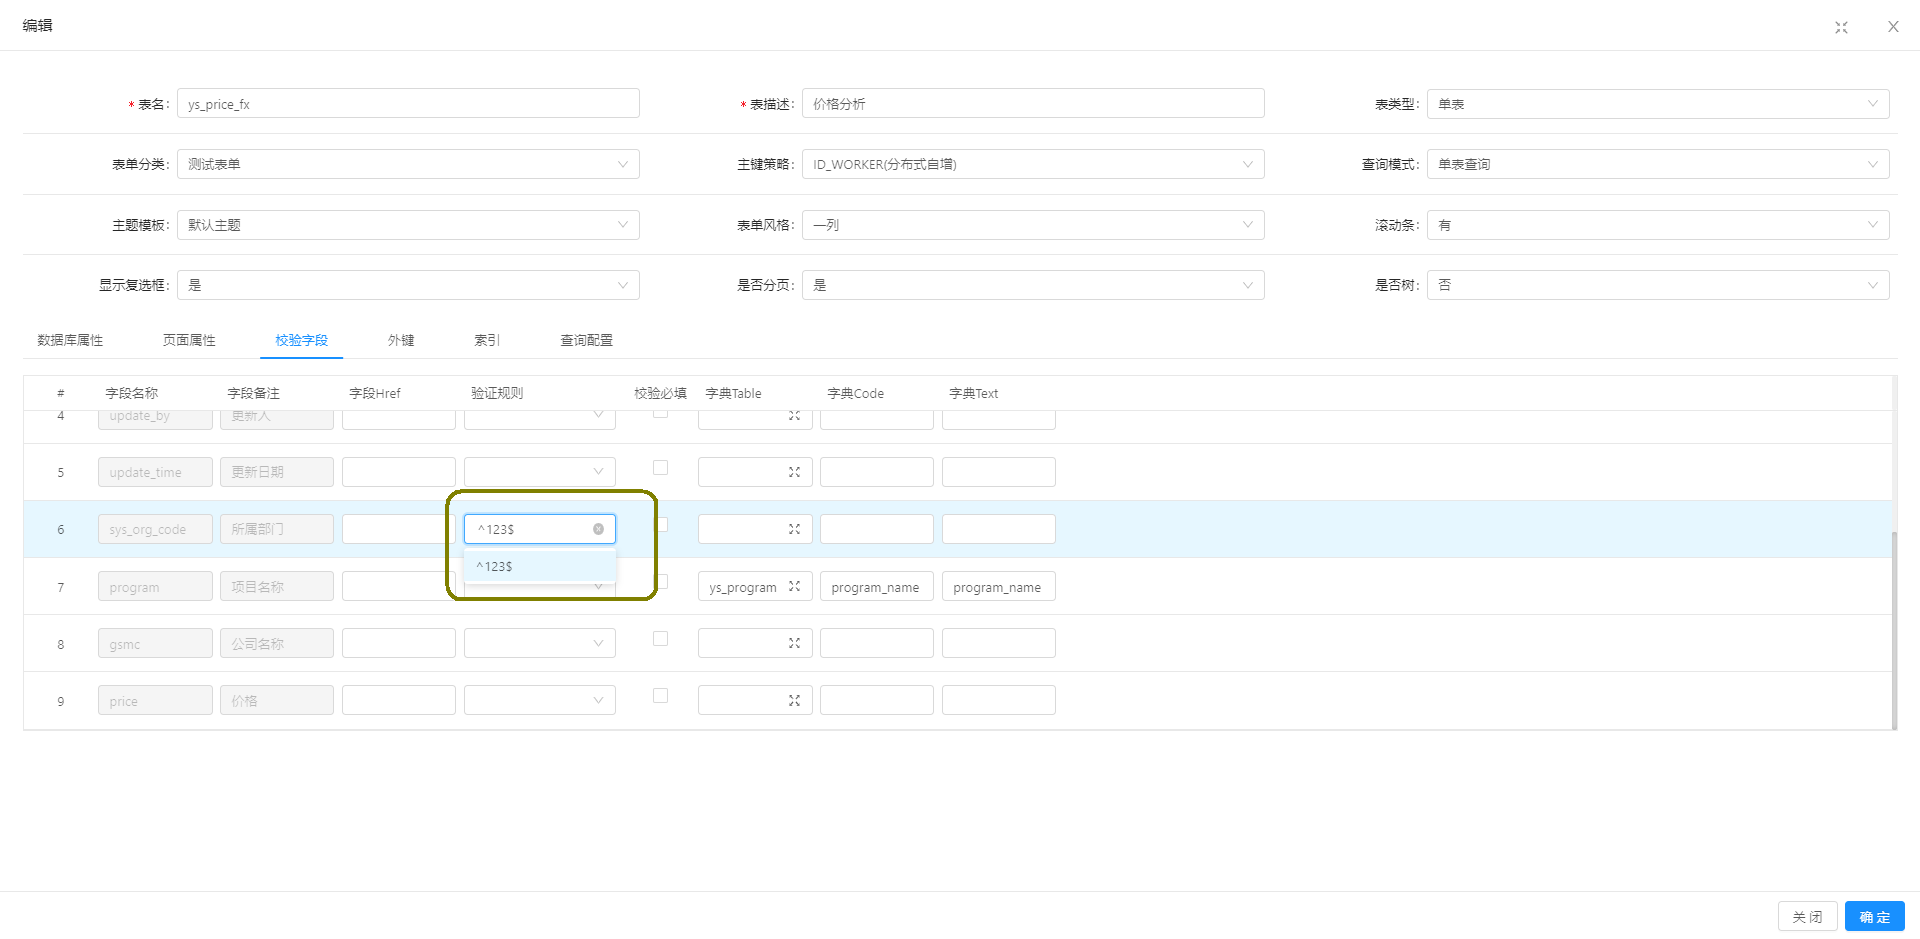Click the 字段Href input for update_time row
1920x939 pixels.
399,472
